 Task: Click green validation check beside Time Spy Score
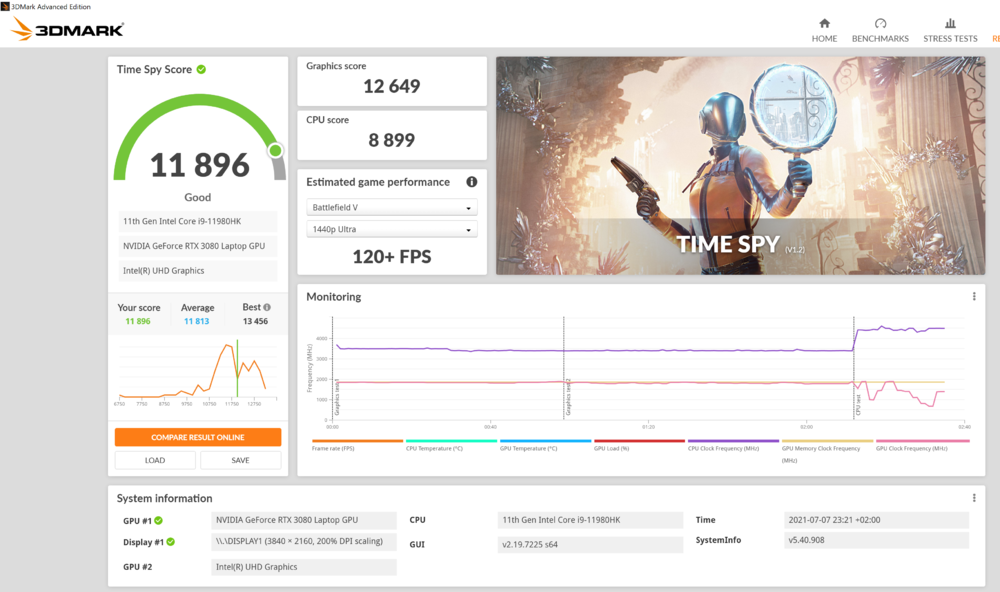(202, 70)
